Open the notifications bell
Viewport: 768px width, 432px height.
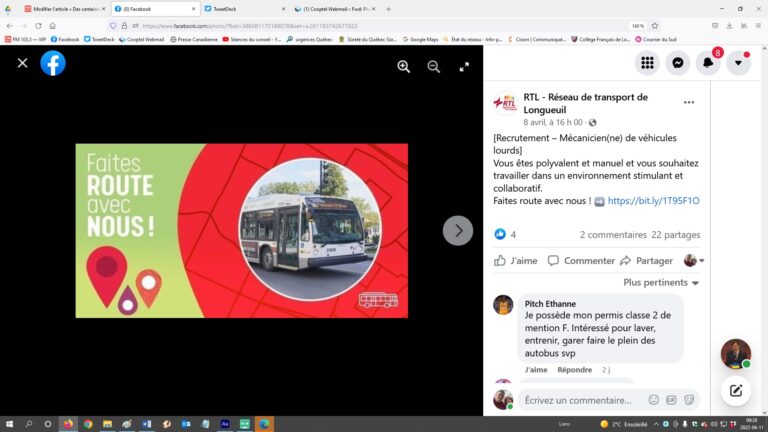click(708, 62)
